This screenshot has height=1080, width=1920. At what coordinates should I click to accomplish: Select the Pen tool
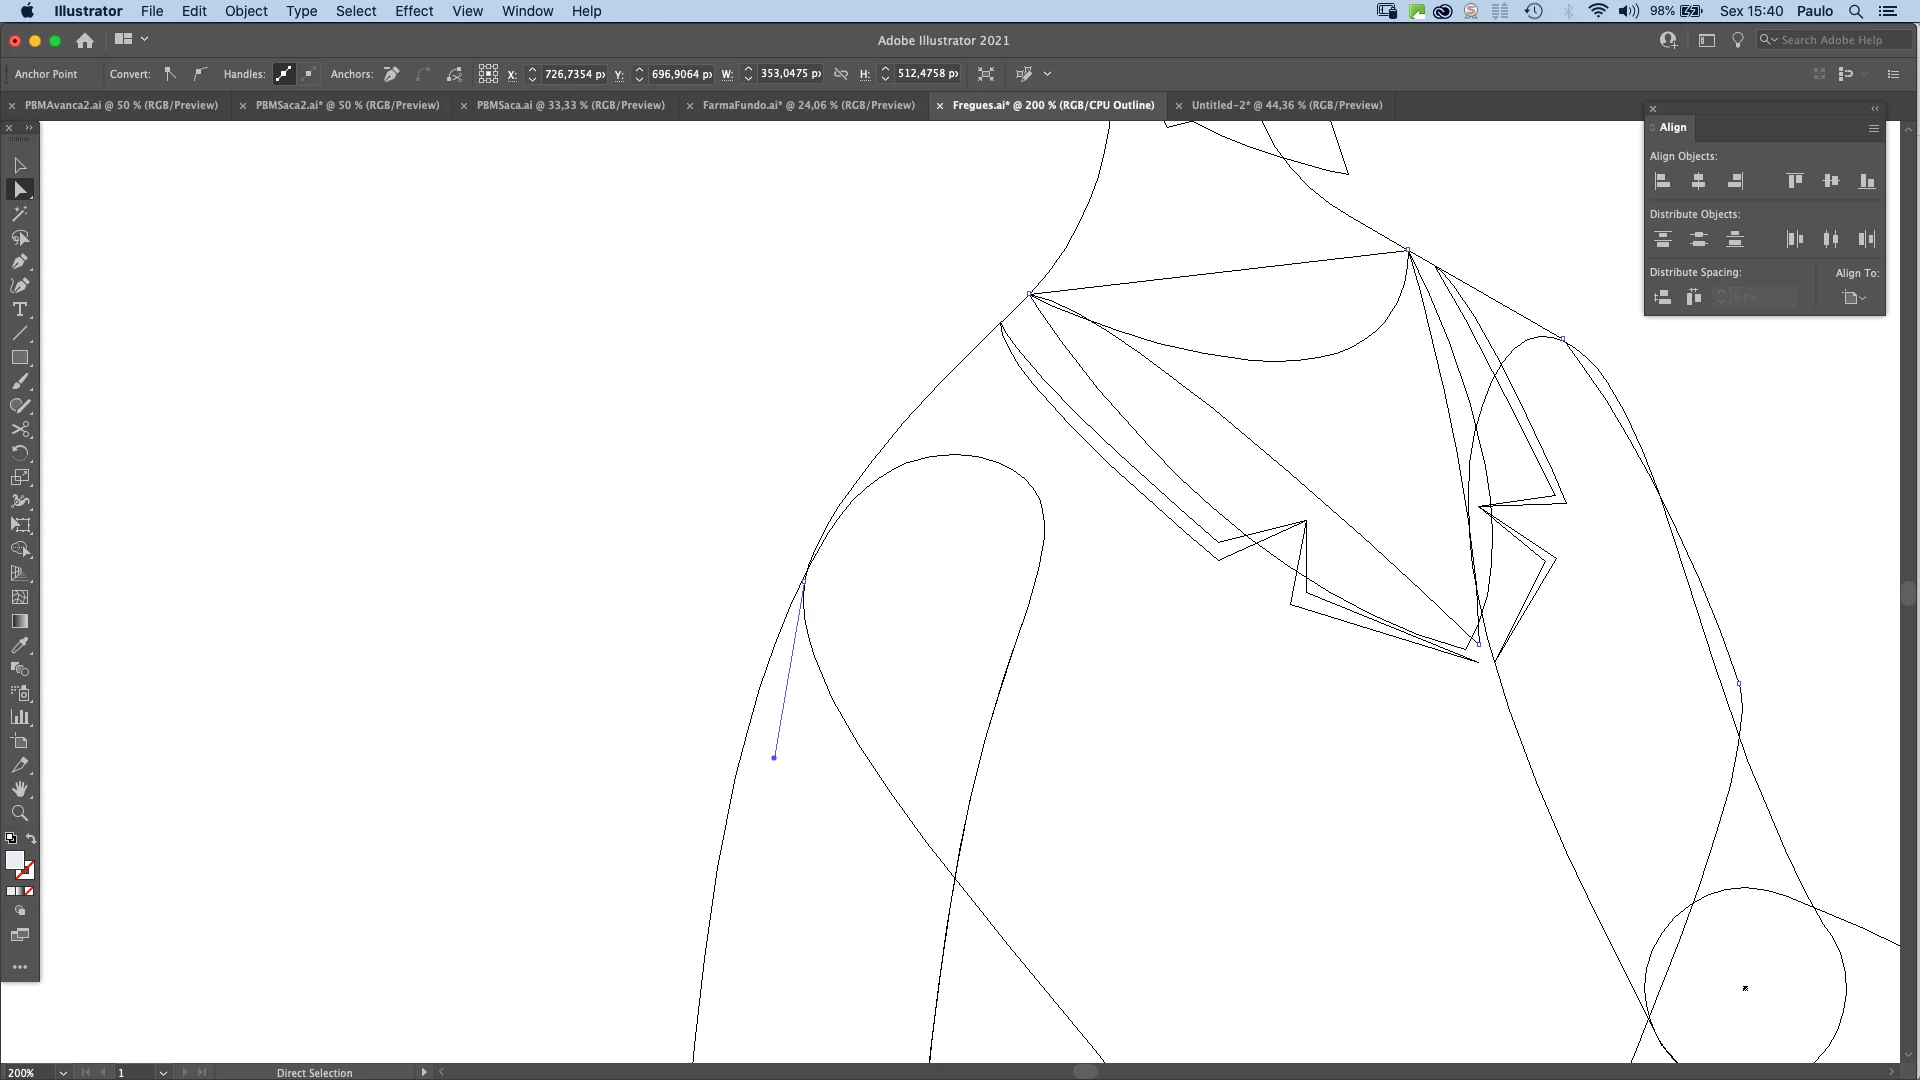19,262
